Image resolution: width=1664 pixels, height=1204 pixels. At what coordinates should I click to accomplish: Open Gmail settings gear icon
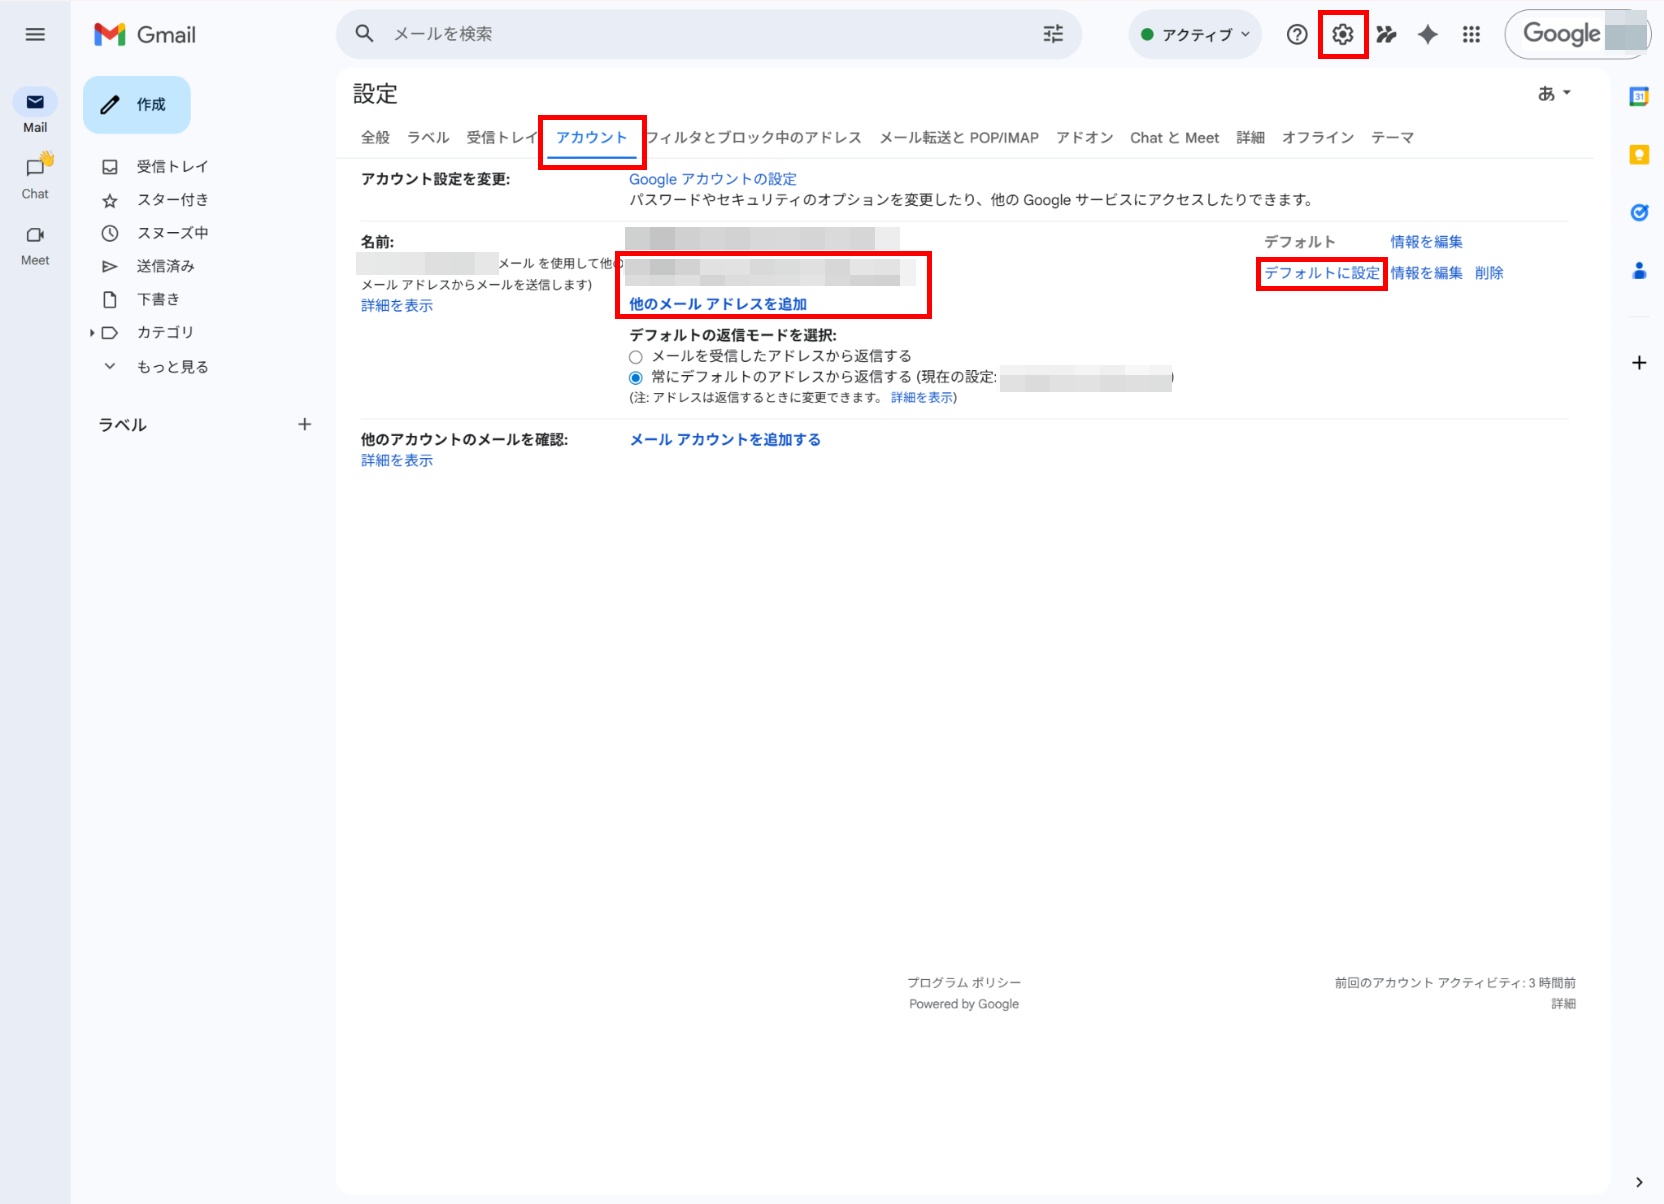pos(1342,34)
